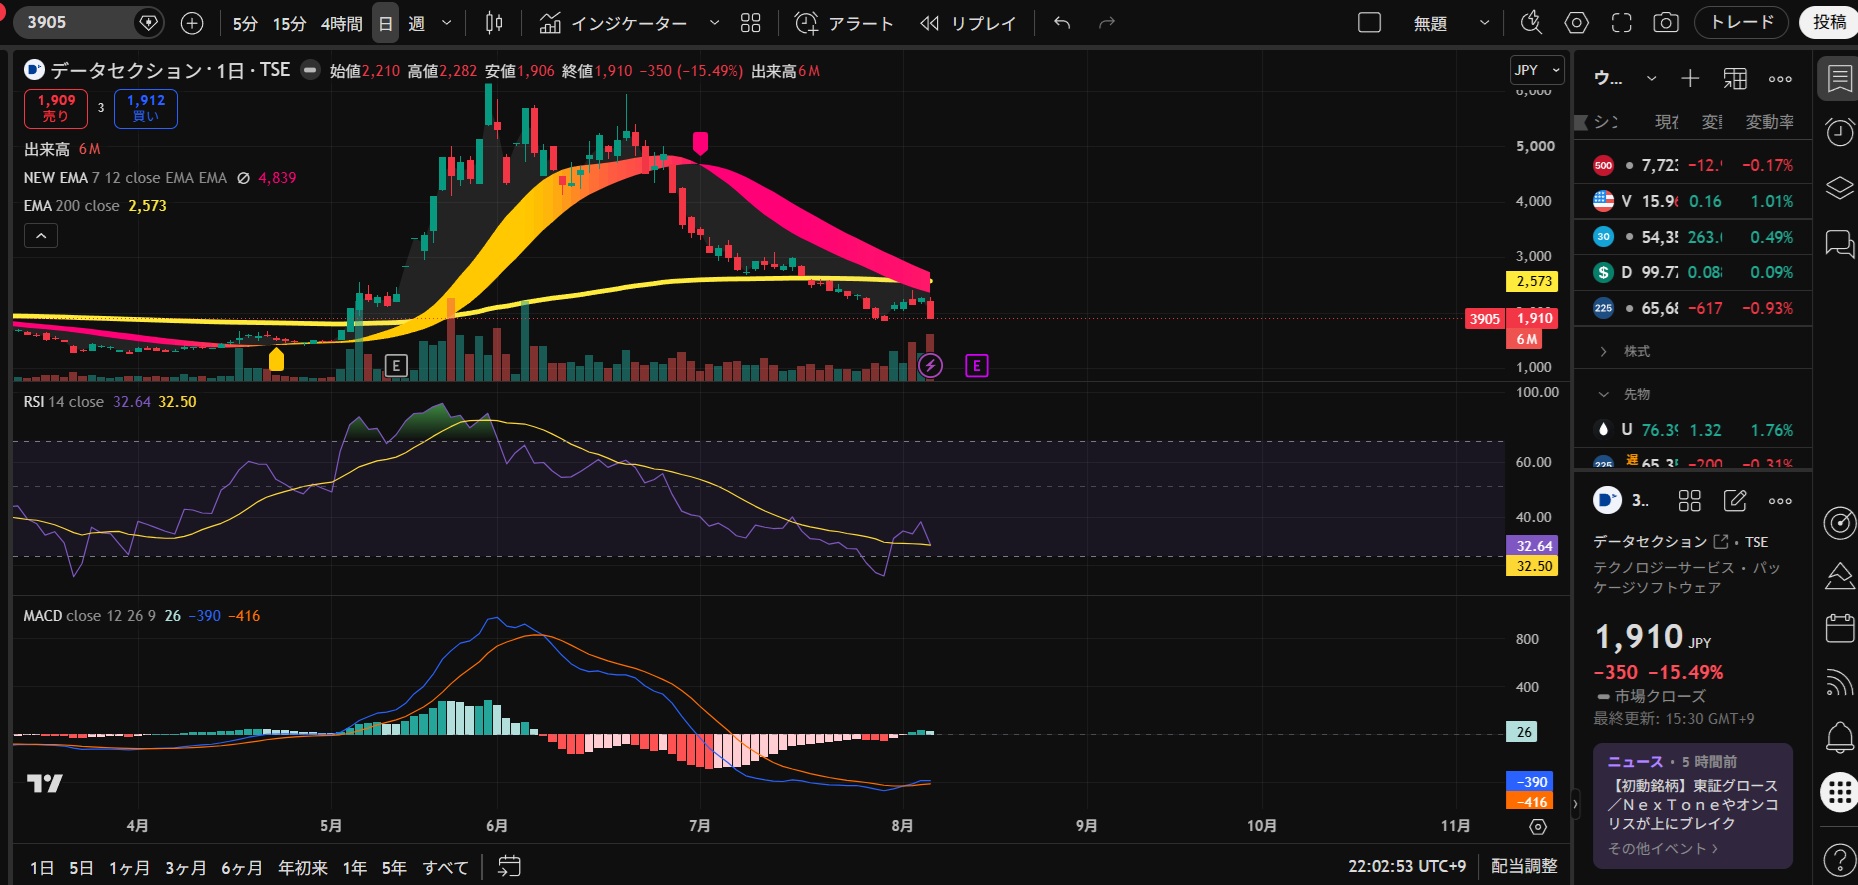Select the すべて date range
Image resolution: width=1858 pixels, height=885 pixels.
445,867
